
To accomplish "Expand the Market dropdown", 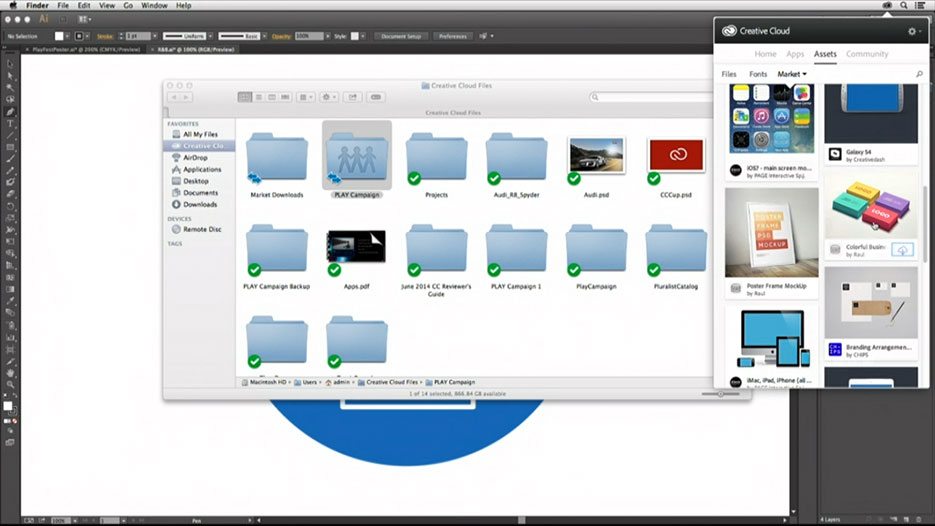I will 792,74.
